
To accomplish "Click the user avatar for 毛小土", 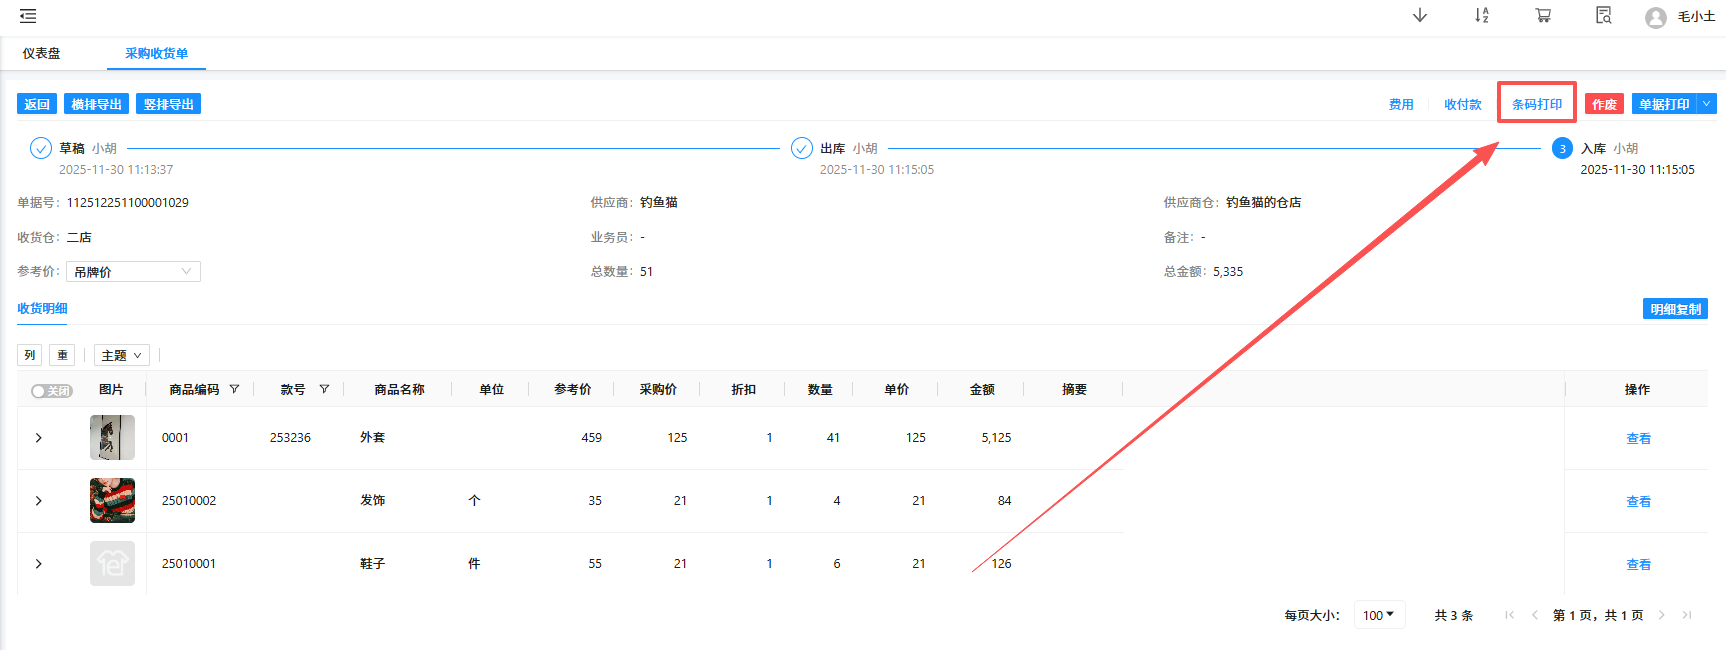I will tap(1656, 17).
